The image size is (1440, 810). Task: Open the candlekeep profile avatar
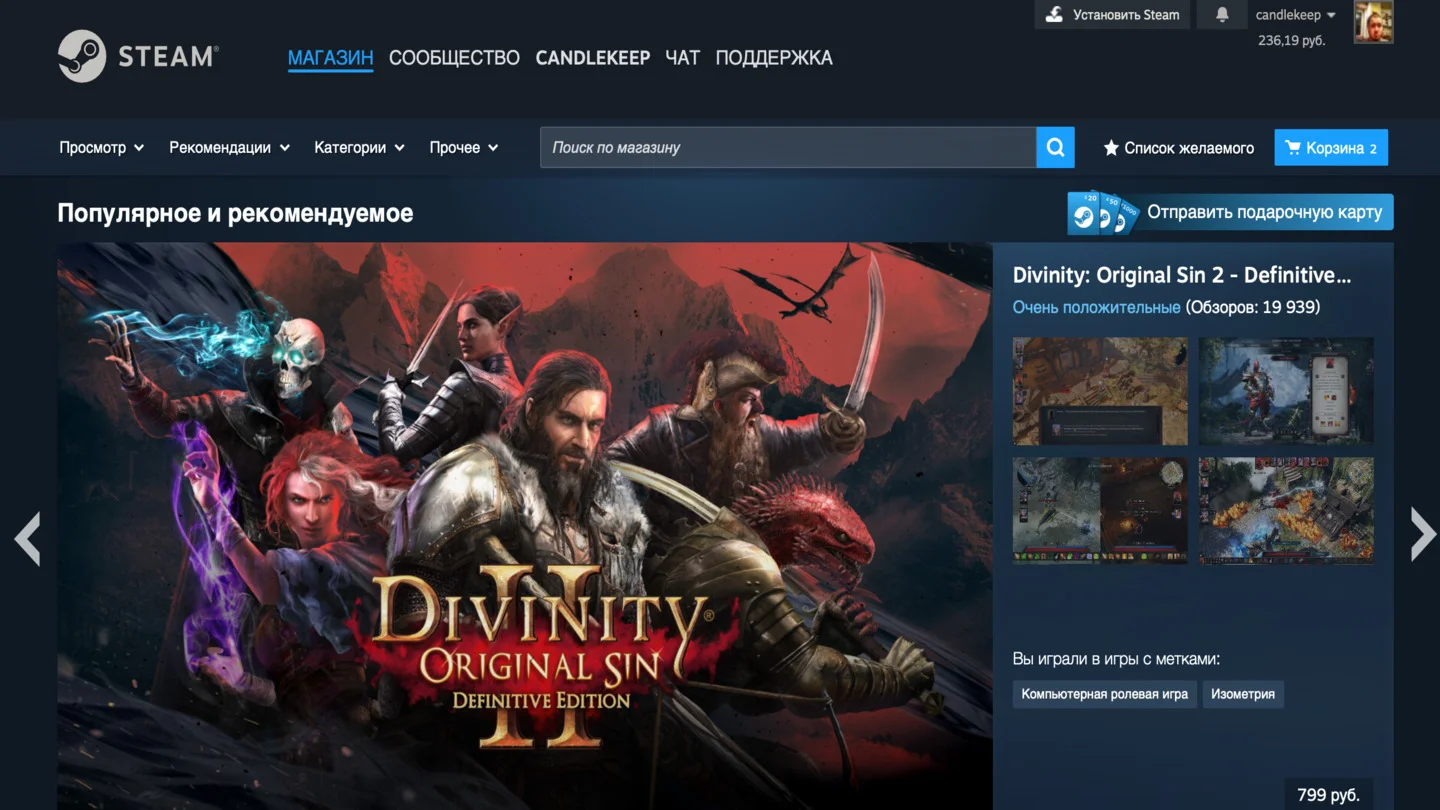point(1373,22)
